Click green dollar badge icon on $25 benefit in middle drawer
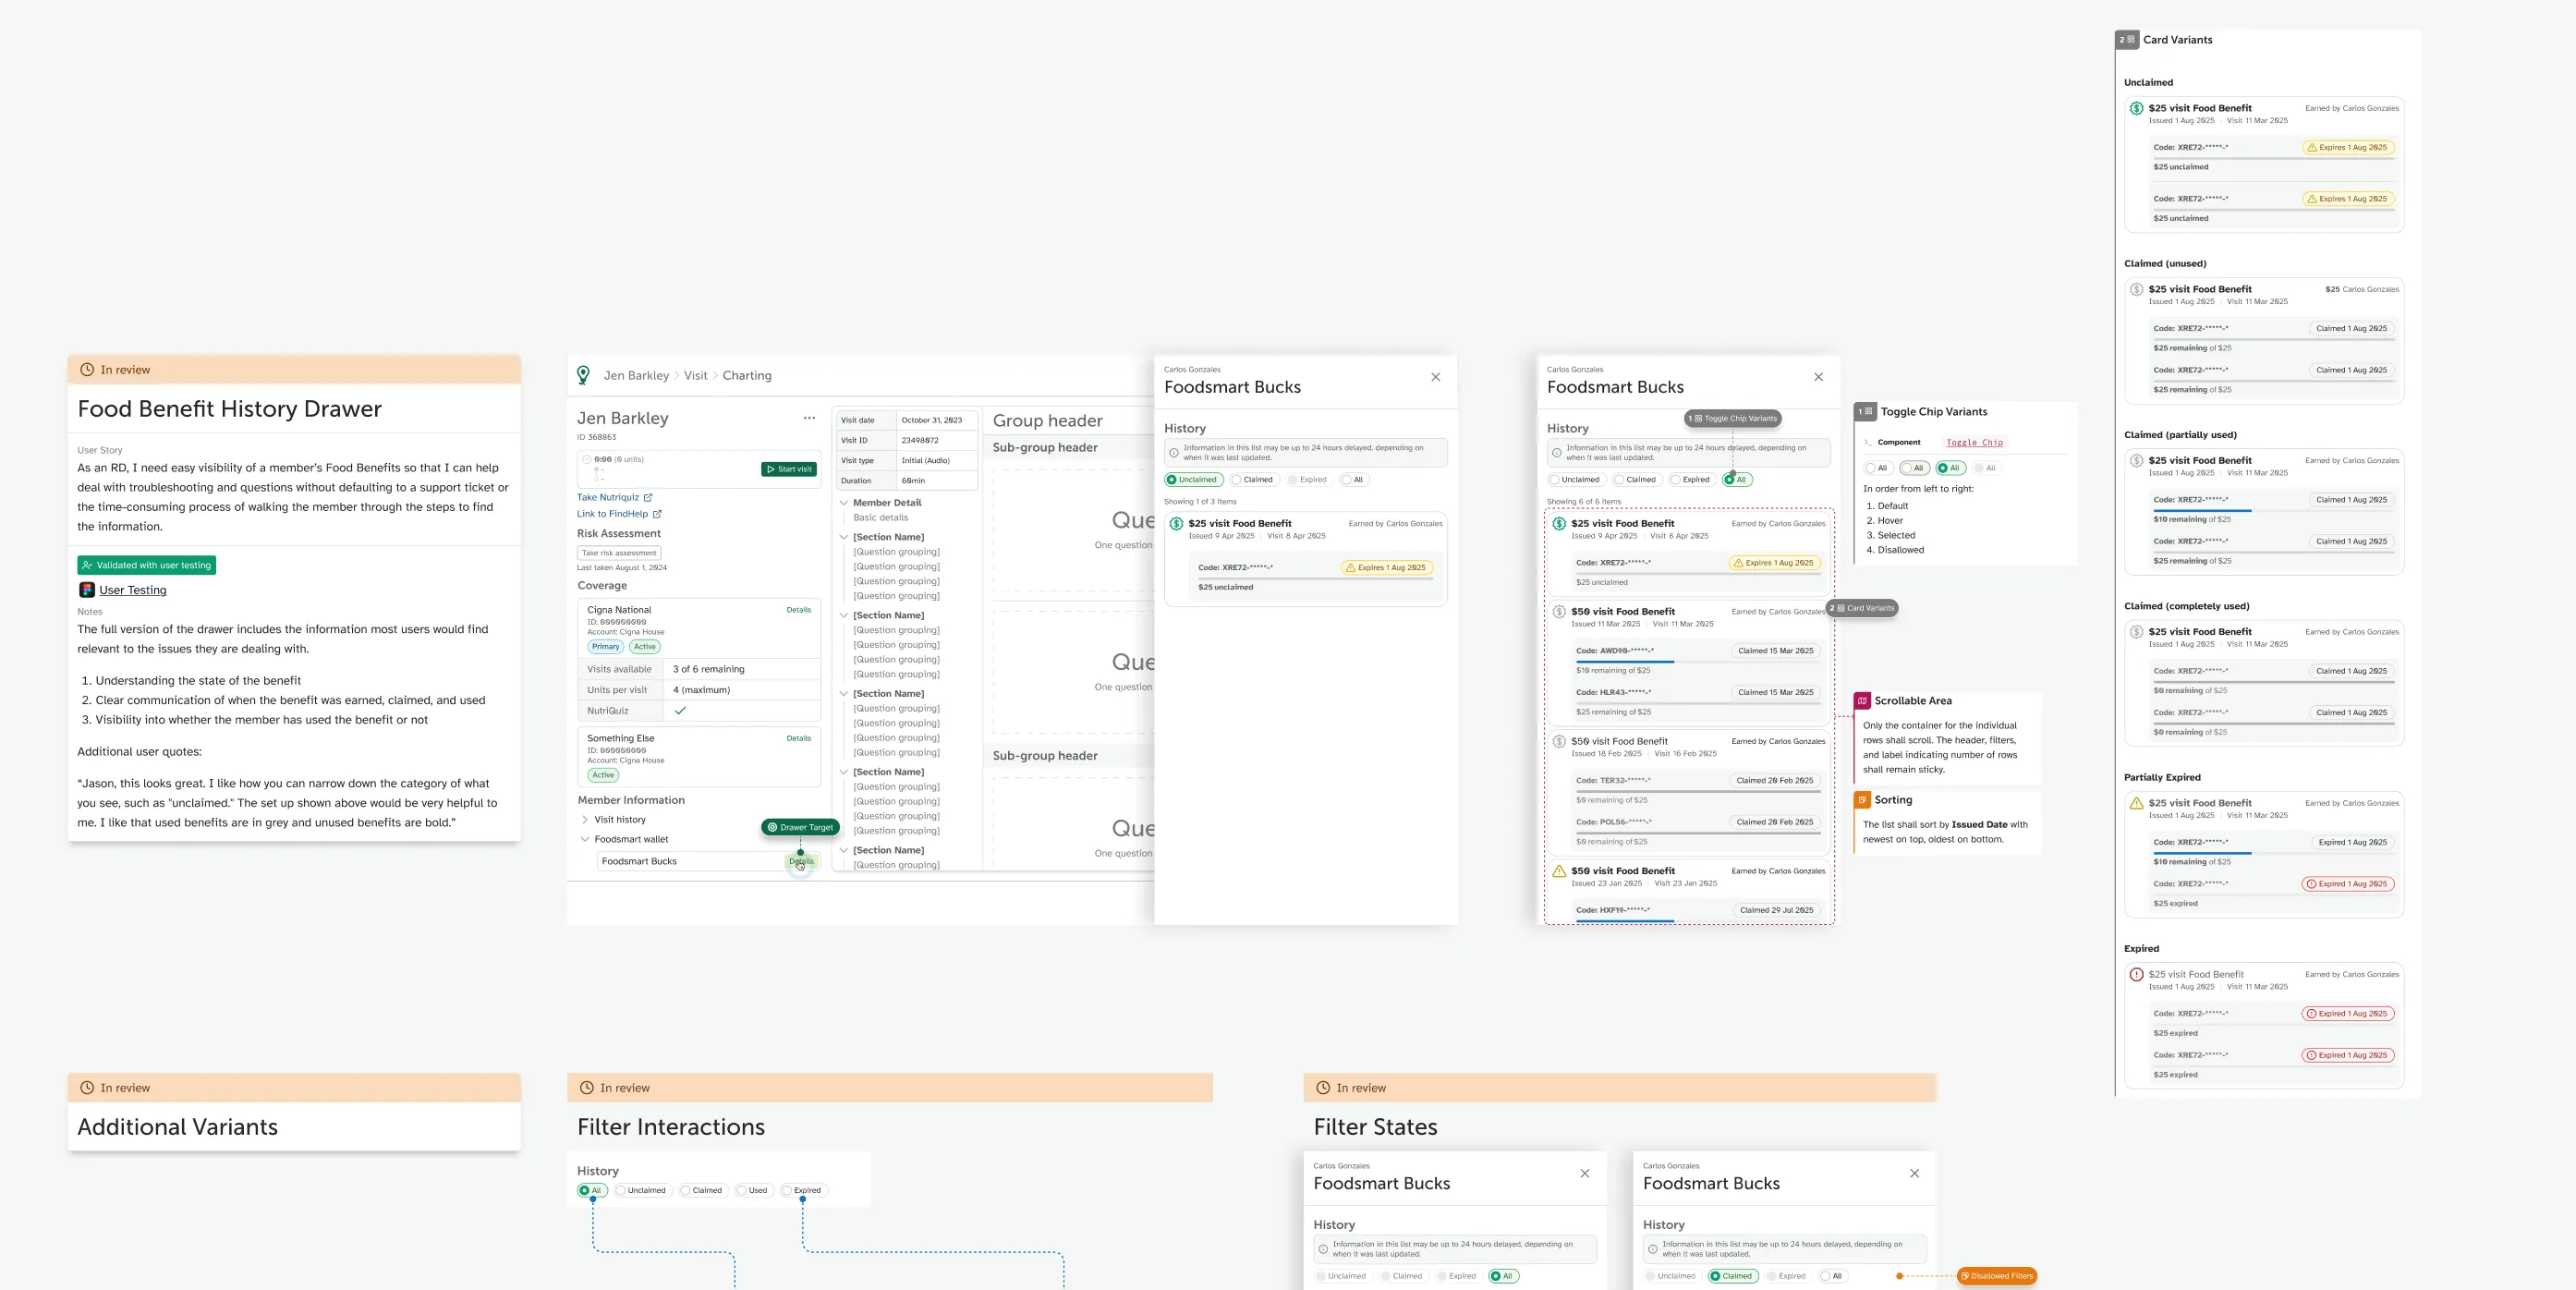 coord(1177,523)
